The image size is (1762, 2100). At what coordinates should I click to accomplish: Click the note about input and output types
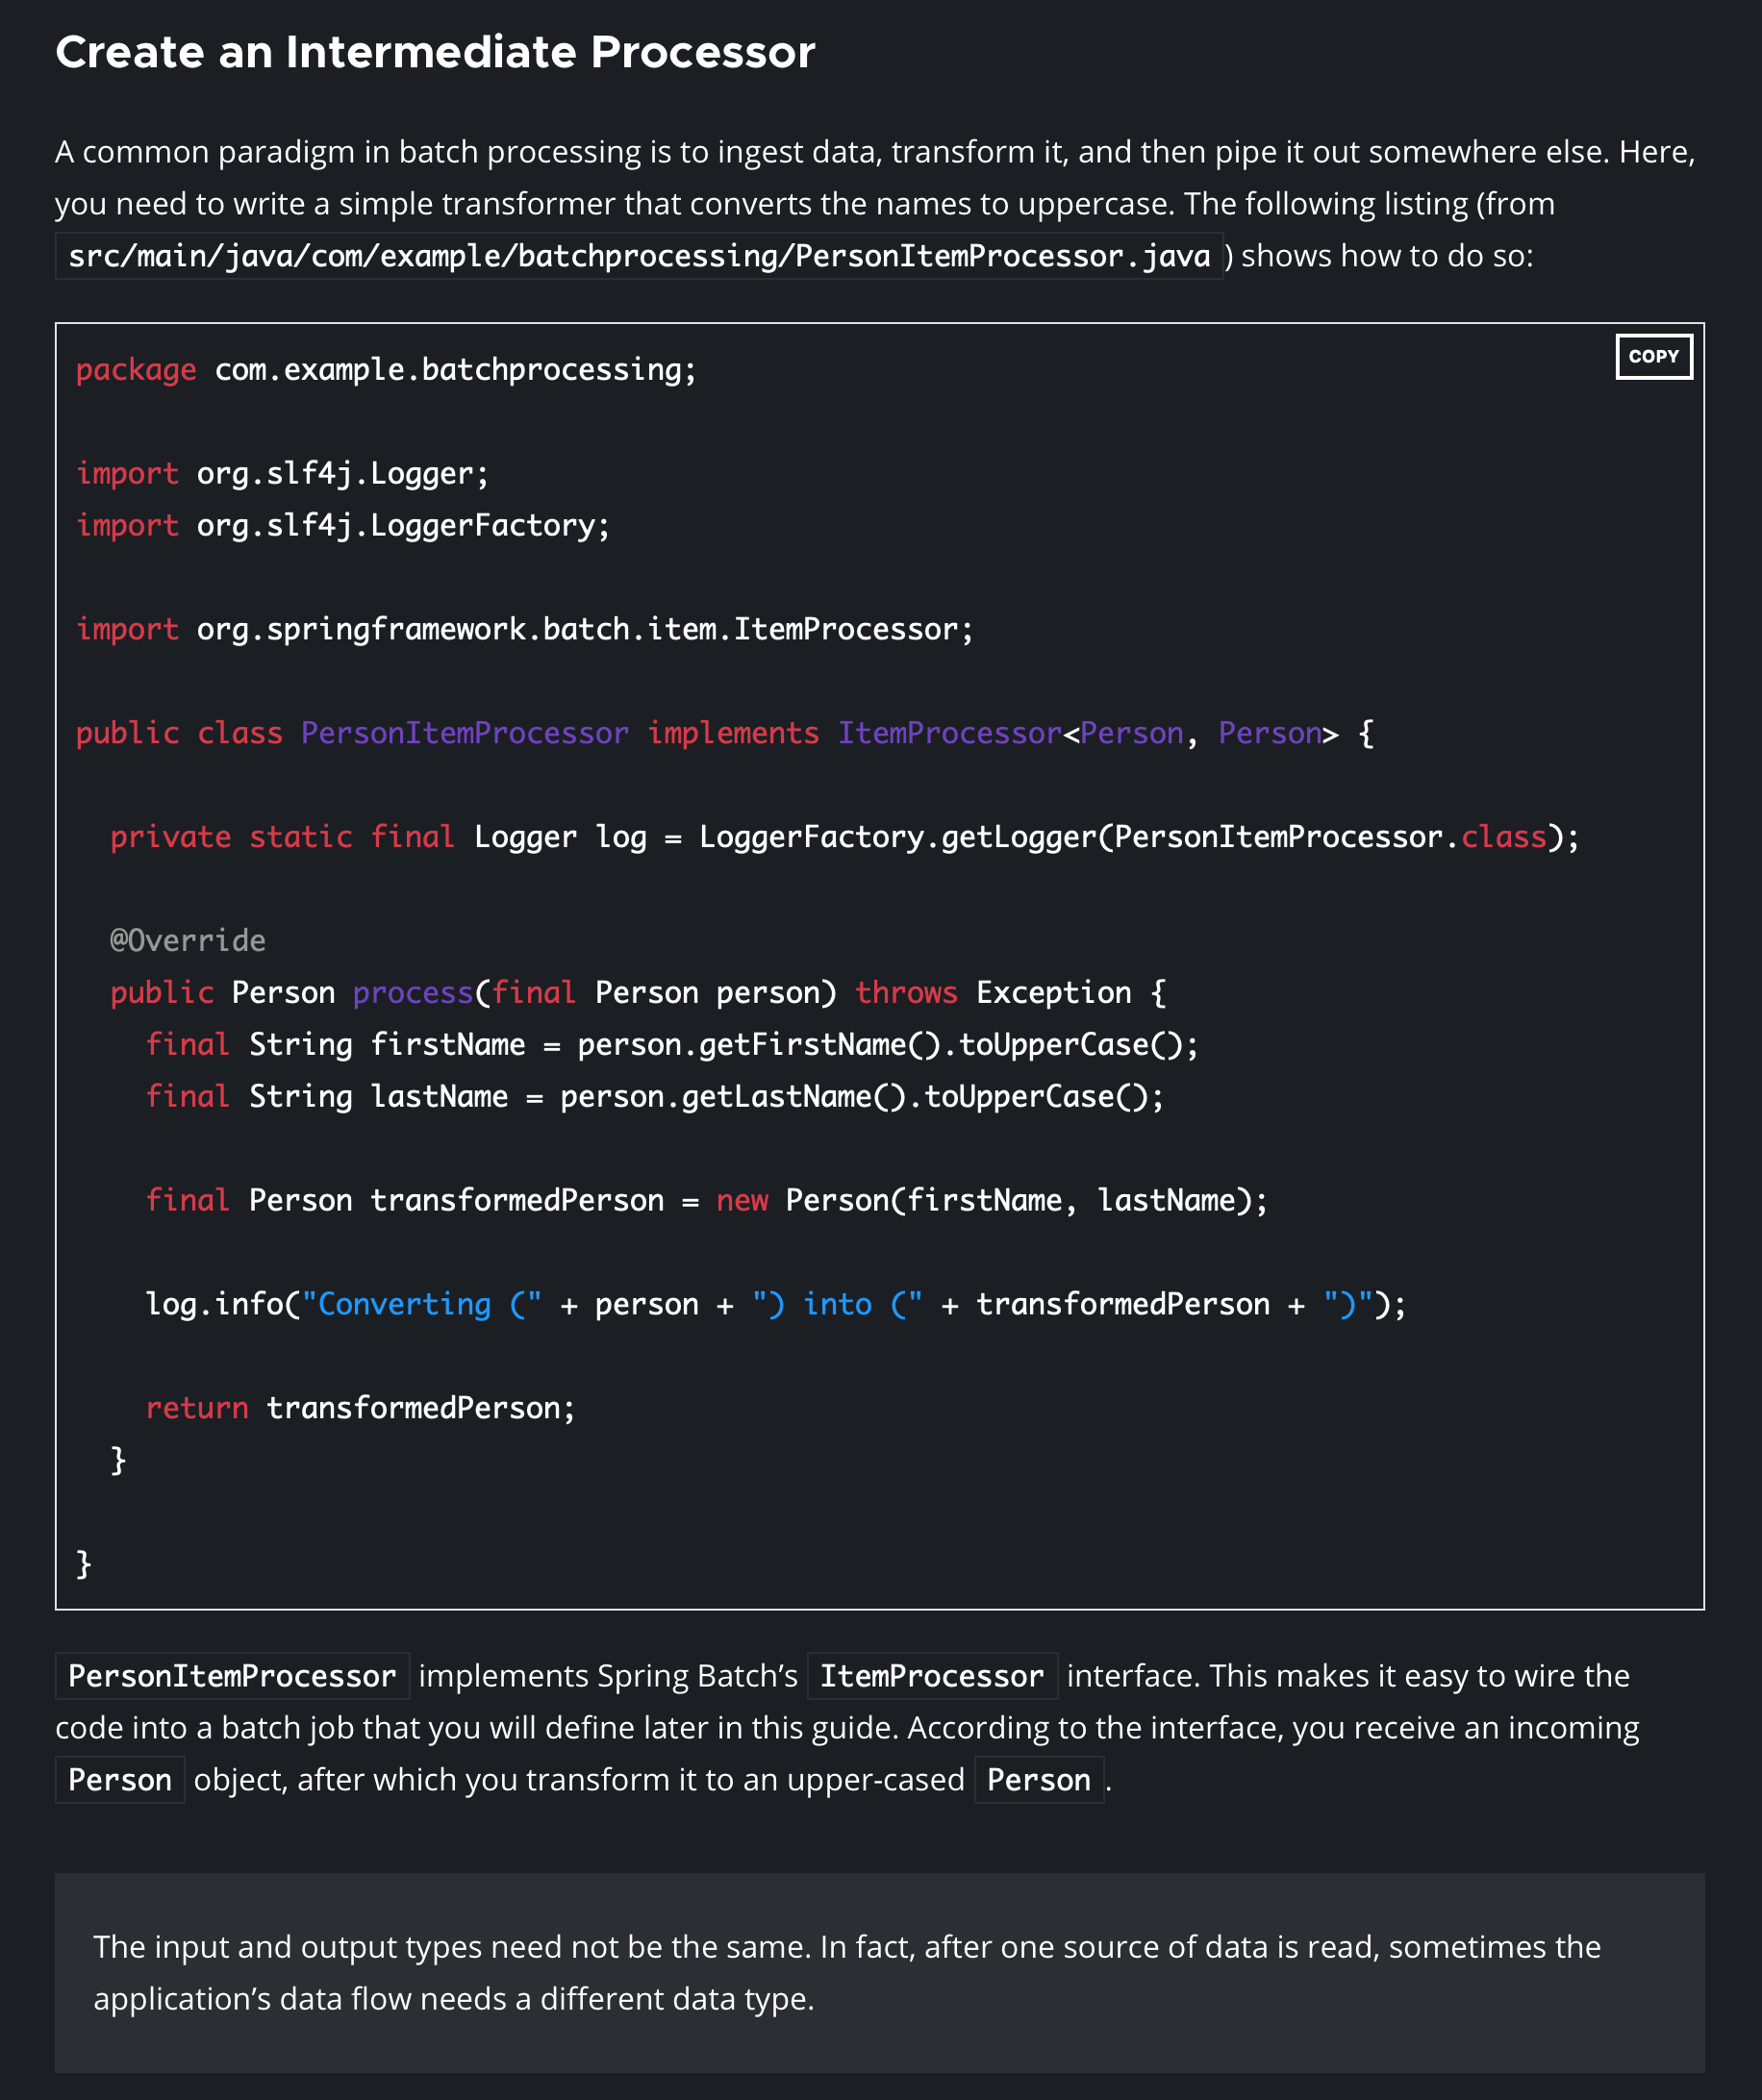880,1972
